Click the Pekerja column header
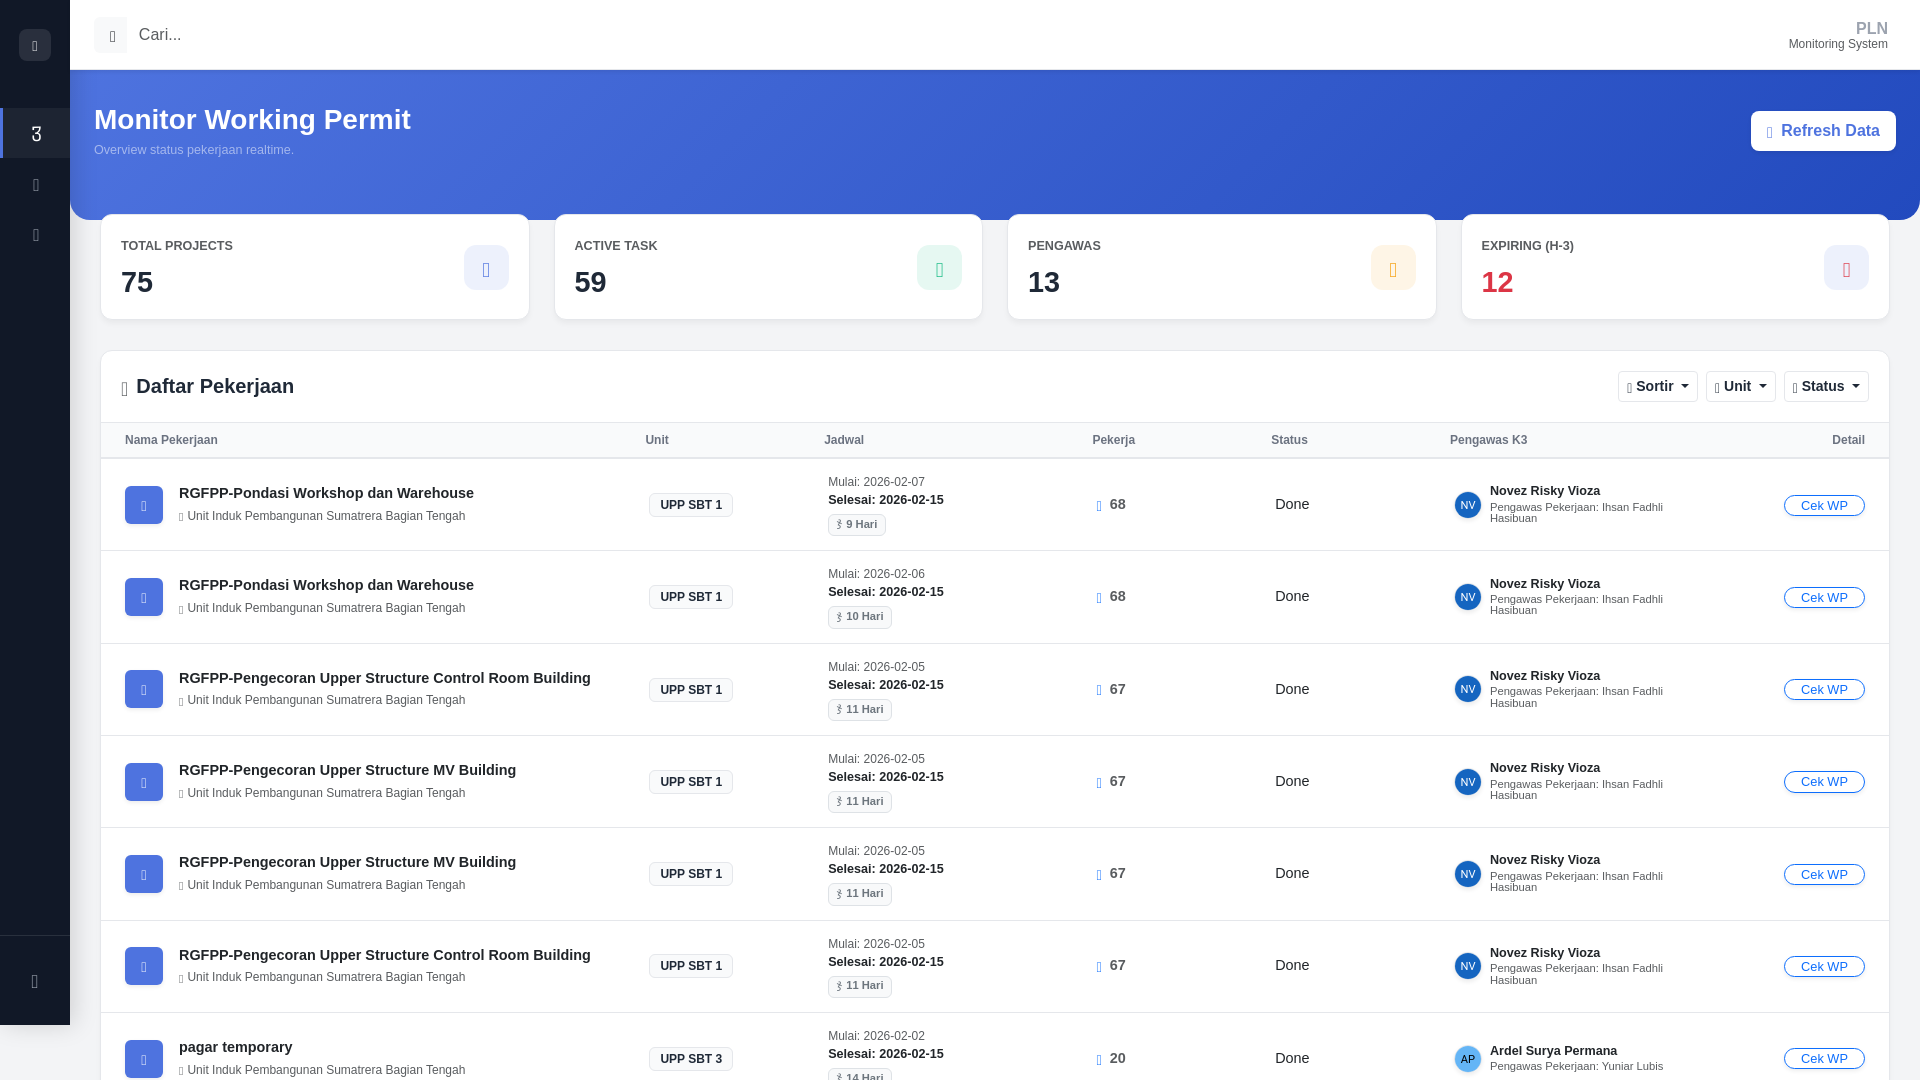 [x=1113, y=440]
